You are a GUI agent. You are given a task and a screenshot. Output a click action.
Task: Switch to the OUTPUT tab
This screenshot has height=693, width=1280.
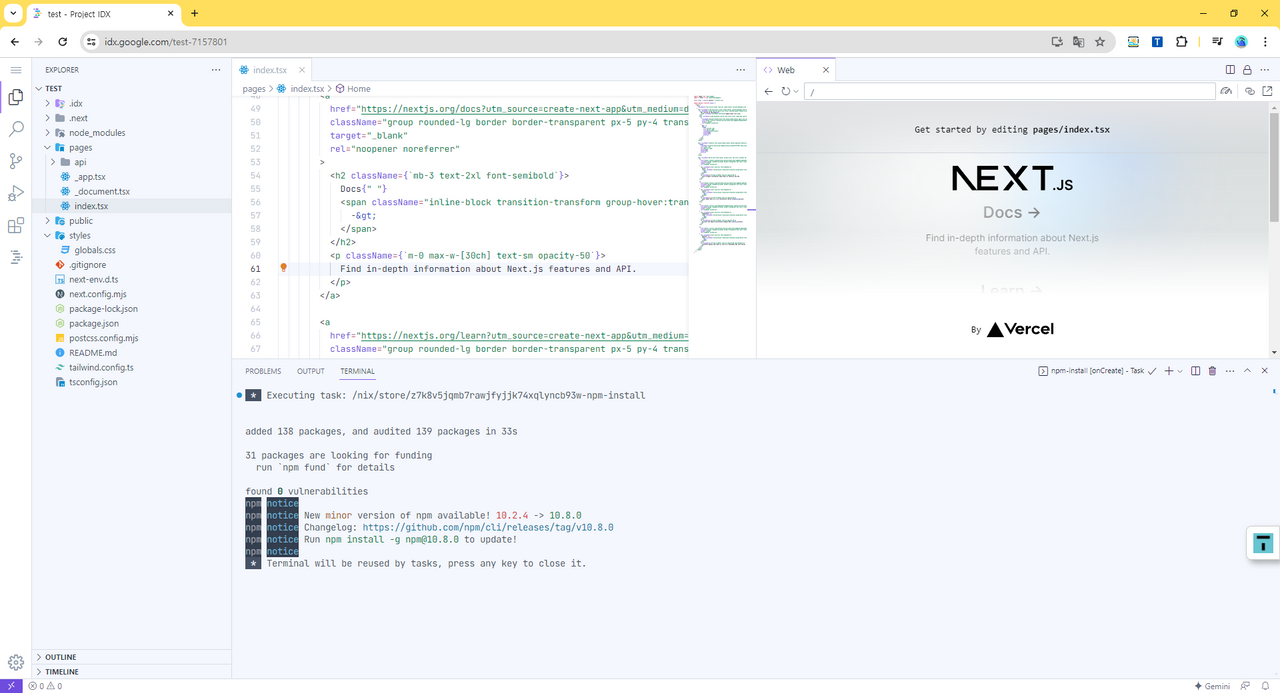coord(310,371)
